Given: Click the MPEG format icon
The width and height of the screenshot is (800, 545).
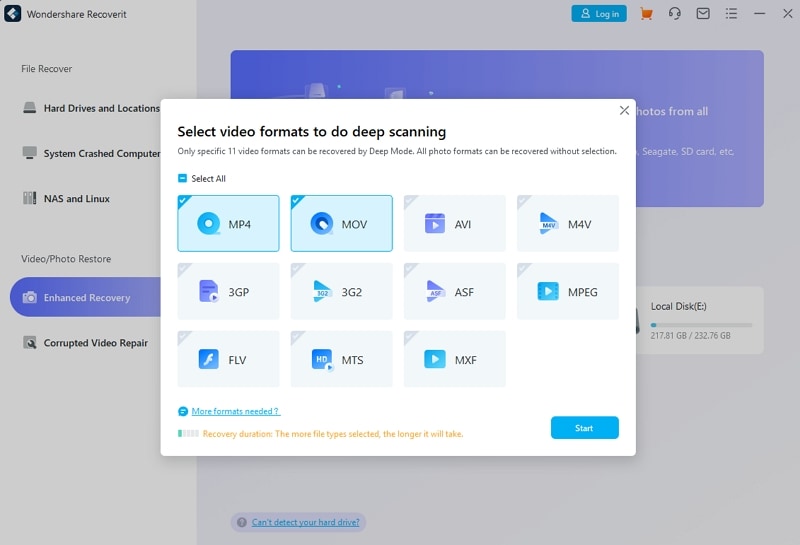Looking at the screenshot, I should [x=548, y=291].
